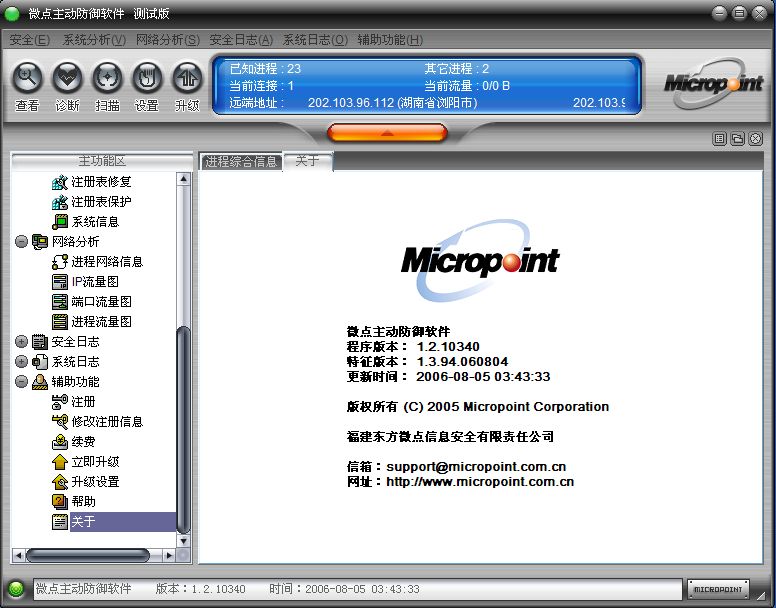Click the 修改注册信息 icon

[59, 421]
